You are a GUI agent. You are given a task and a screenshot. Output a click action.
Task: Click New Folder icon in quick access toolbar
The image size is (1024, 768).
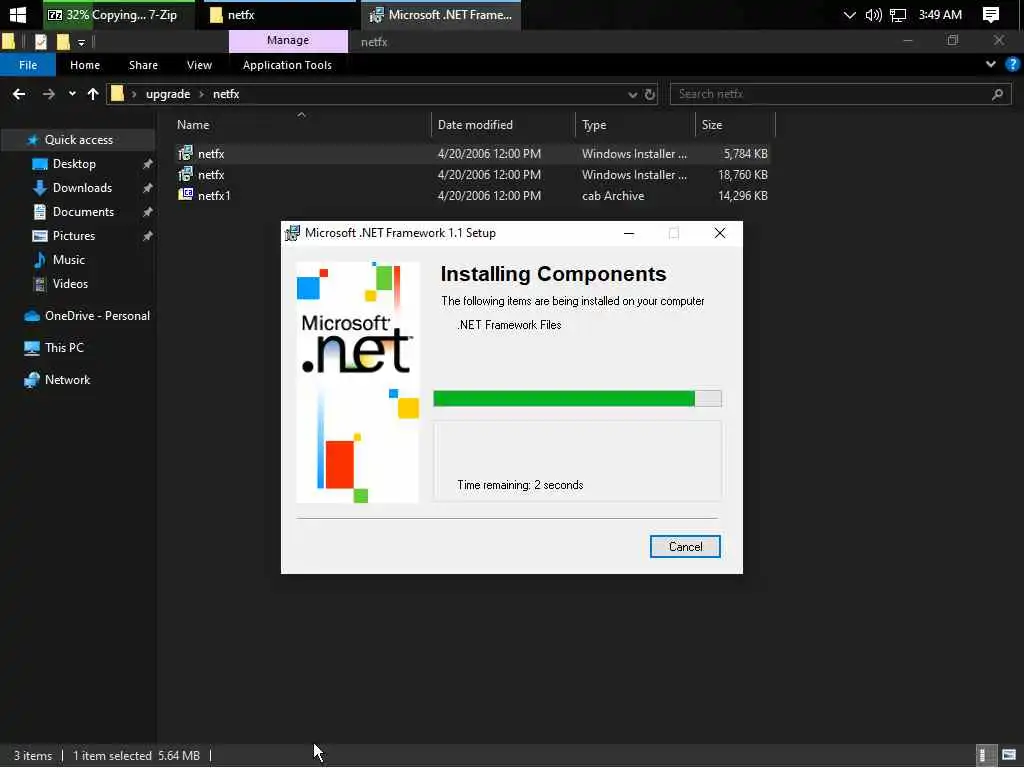click(63, 42)
